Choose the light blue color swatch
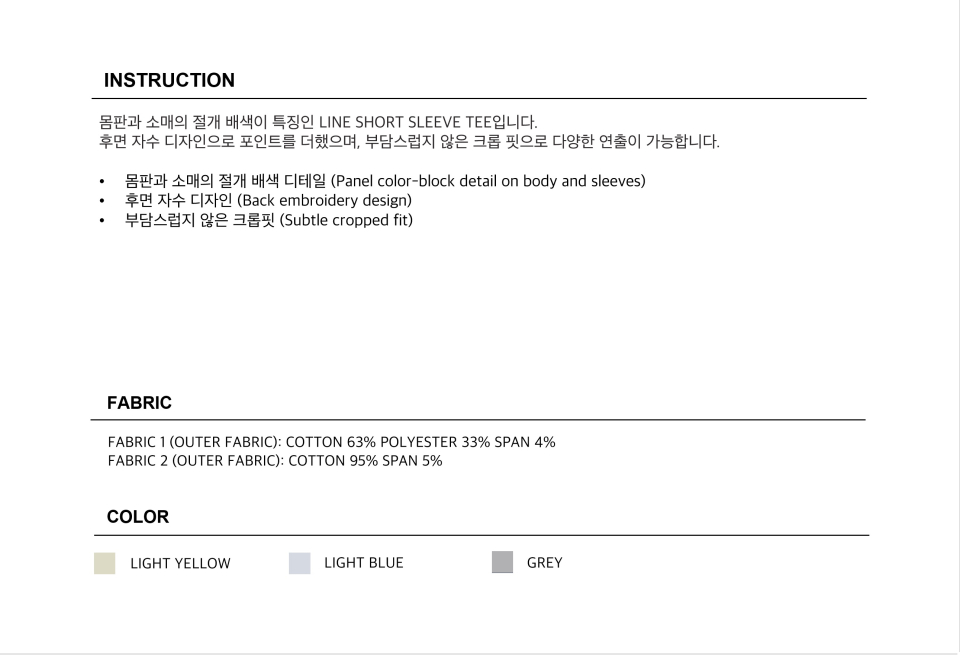This screenshot has width=960, height=655. 299,563
